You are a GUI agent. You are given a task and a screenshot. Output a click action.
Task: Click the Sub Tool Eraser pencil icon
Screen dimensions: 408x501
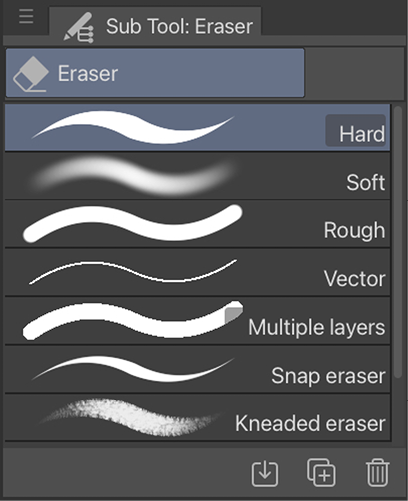tap(79, 27)
